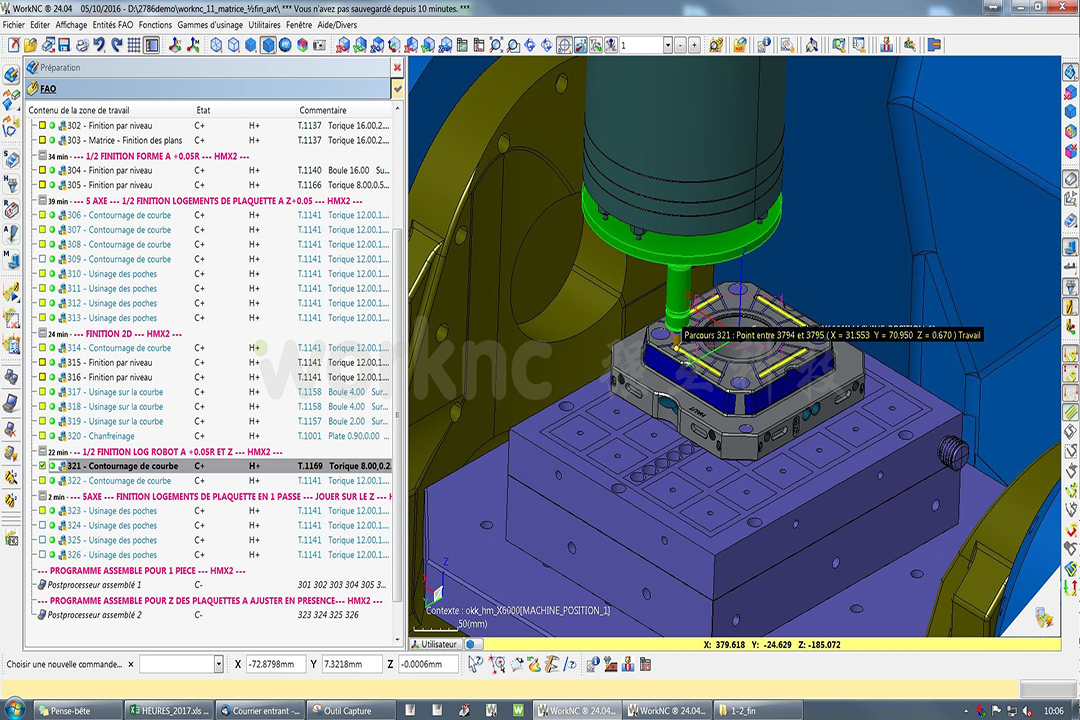Open the layer number dropdown showing 1

coord(667,45)
